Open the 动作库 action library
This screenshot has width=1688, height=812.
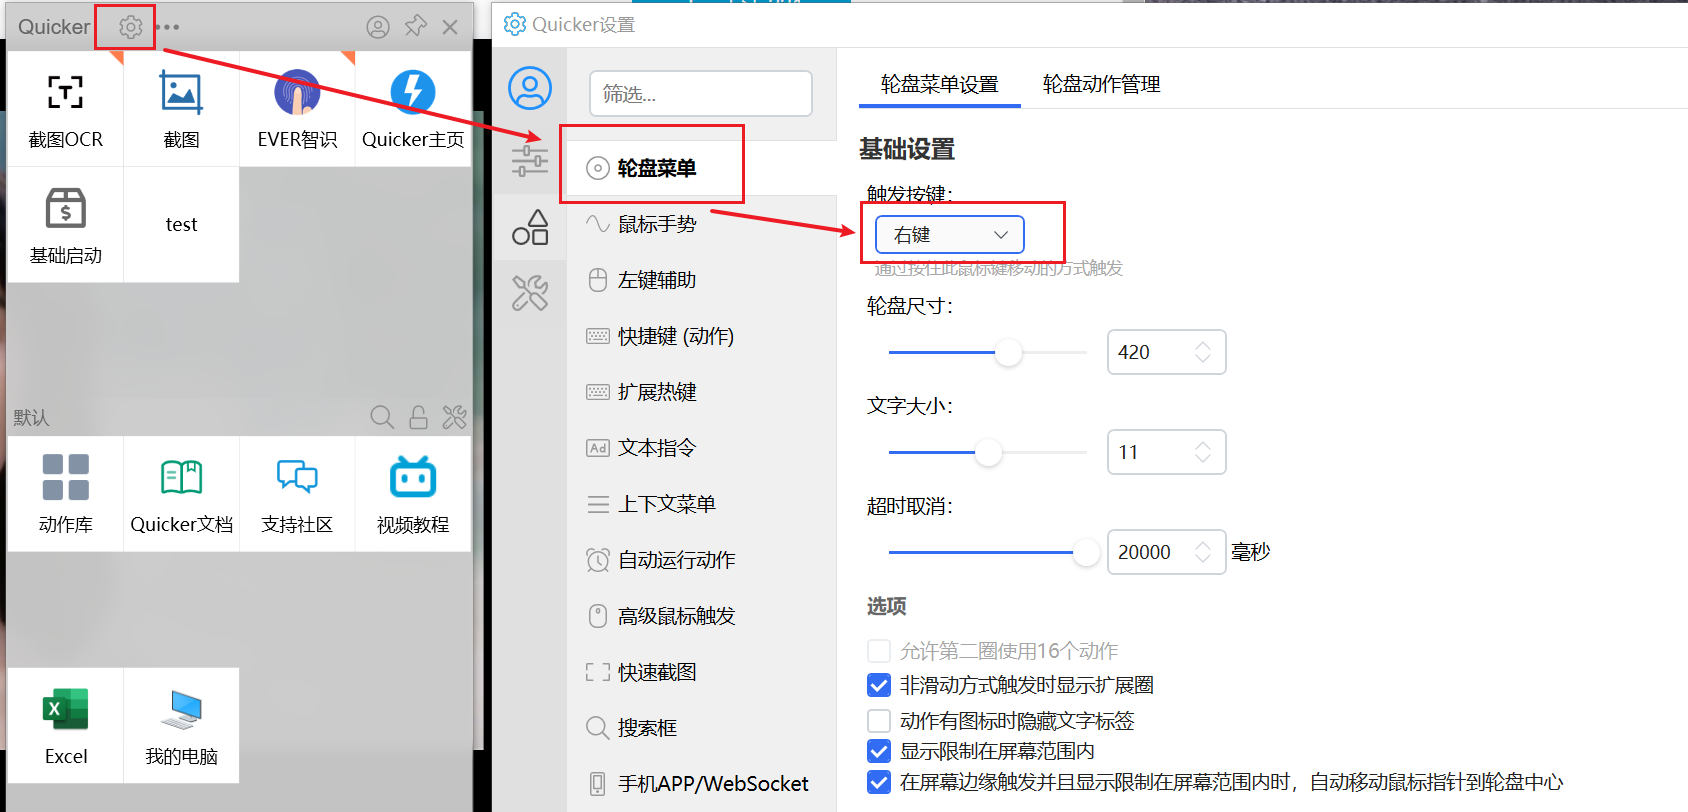66,494
